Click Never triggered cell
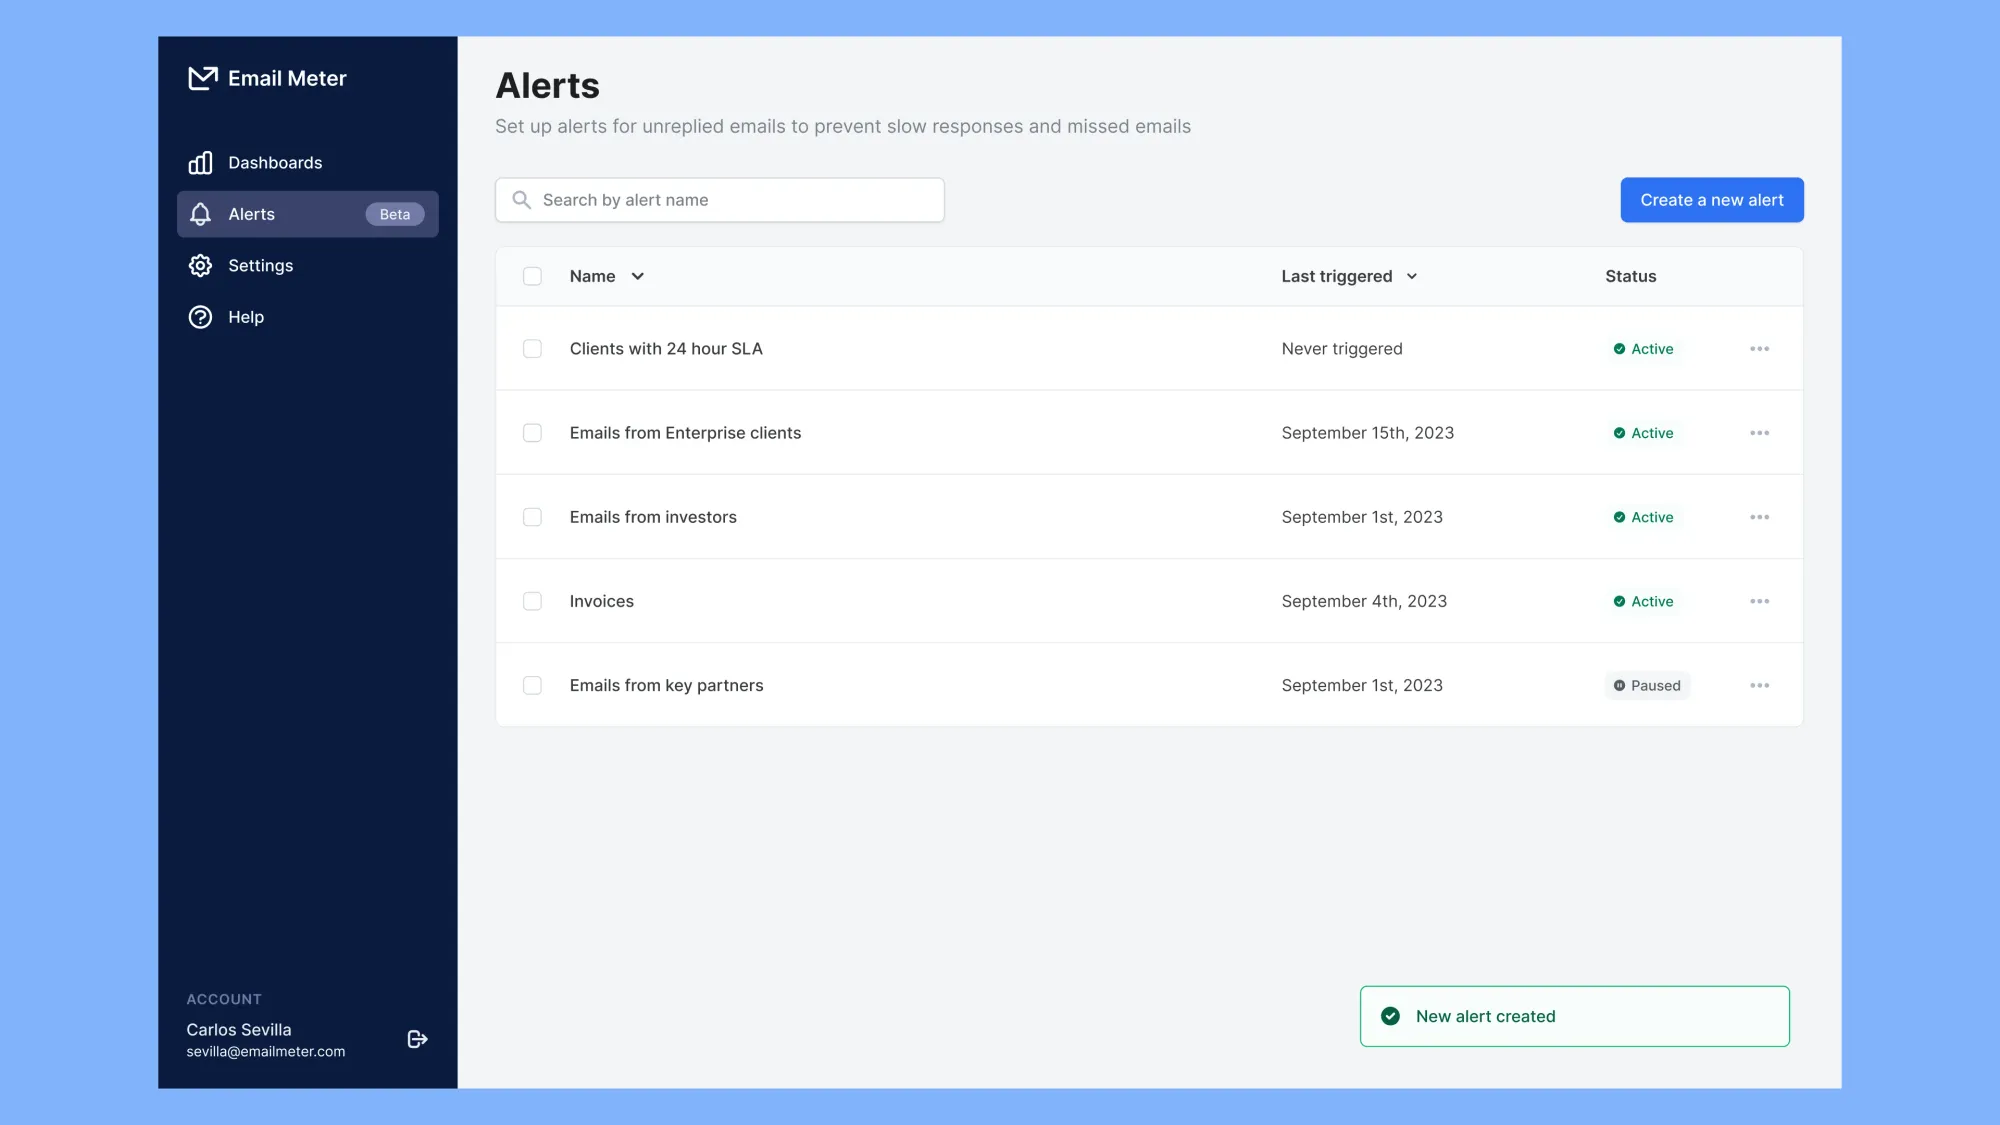This screenshot has height=1125, width=2000. 1342,349
